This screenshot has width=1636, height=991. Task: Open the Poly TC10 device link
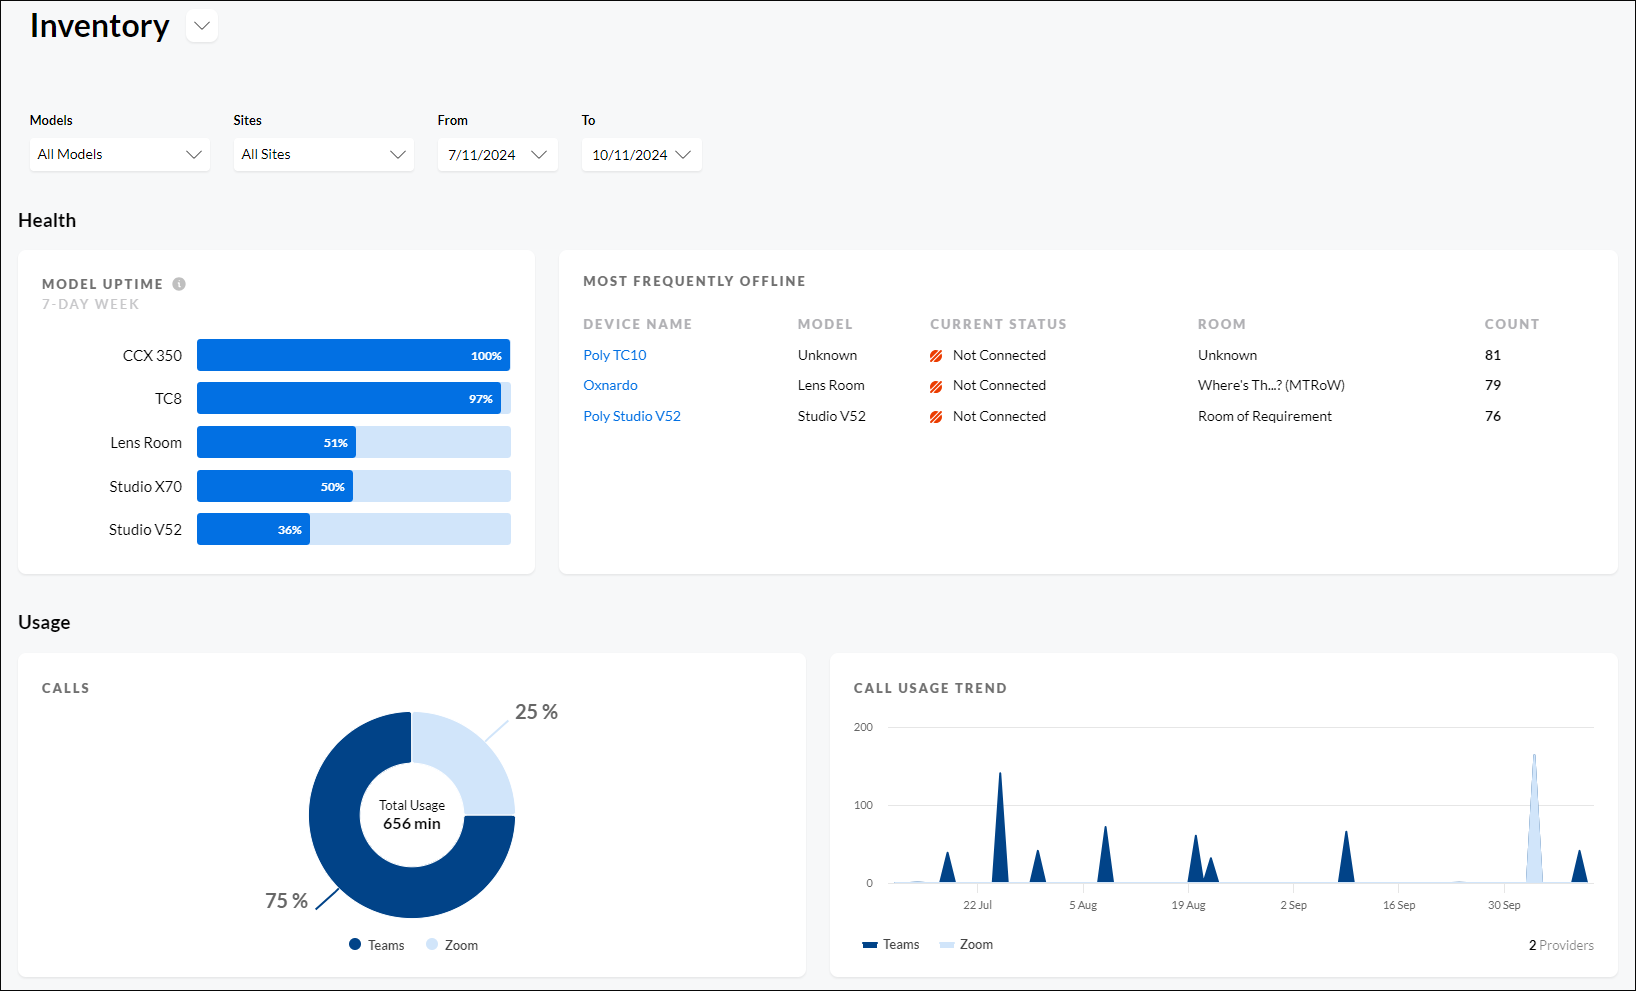614,355
